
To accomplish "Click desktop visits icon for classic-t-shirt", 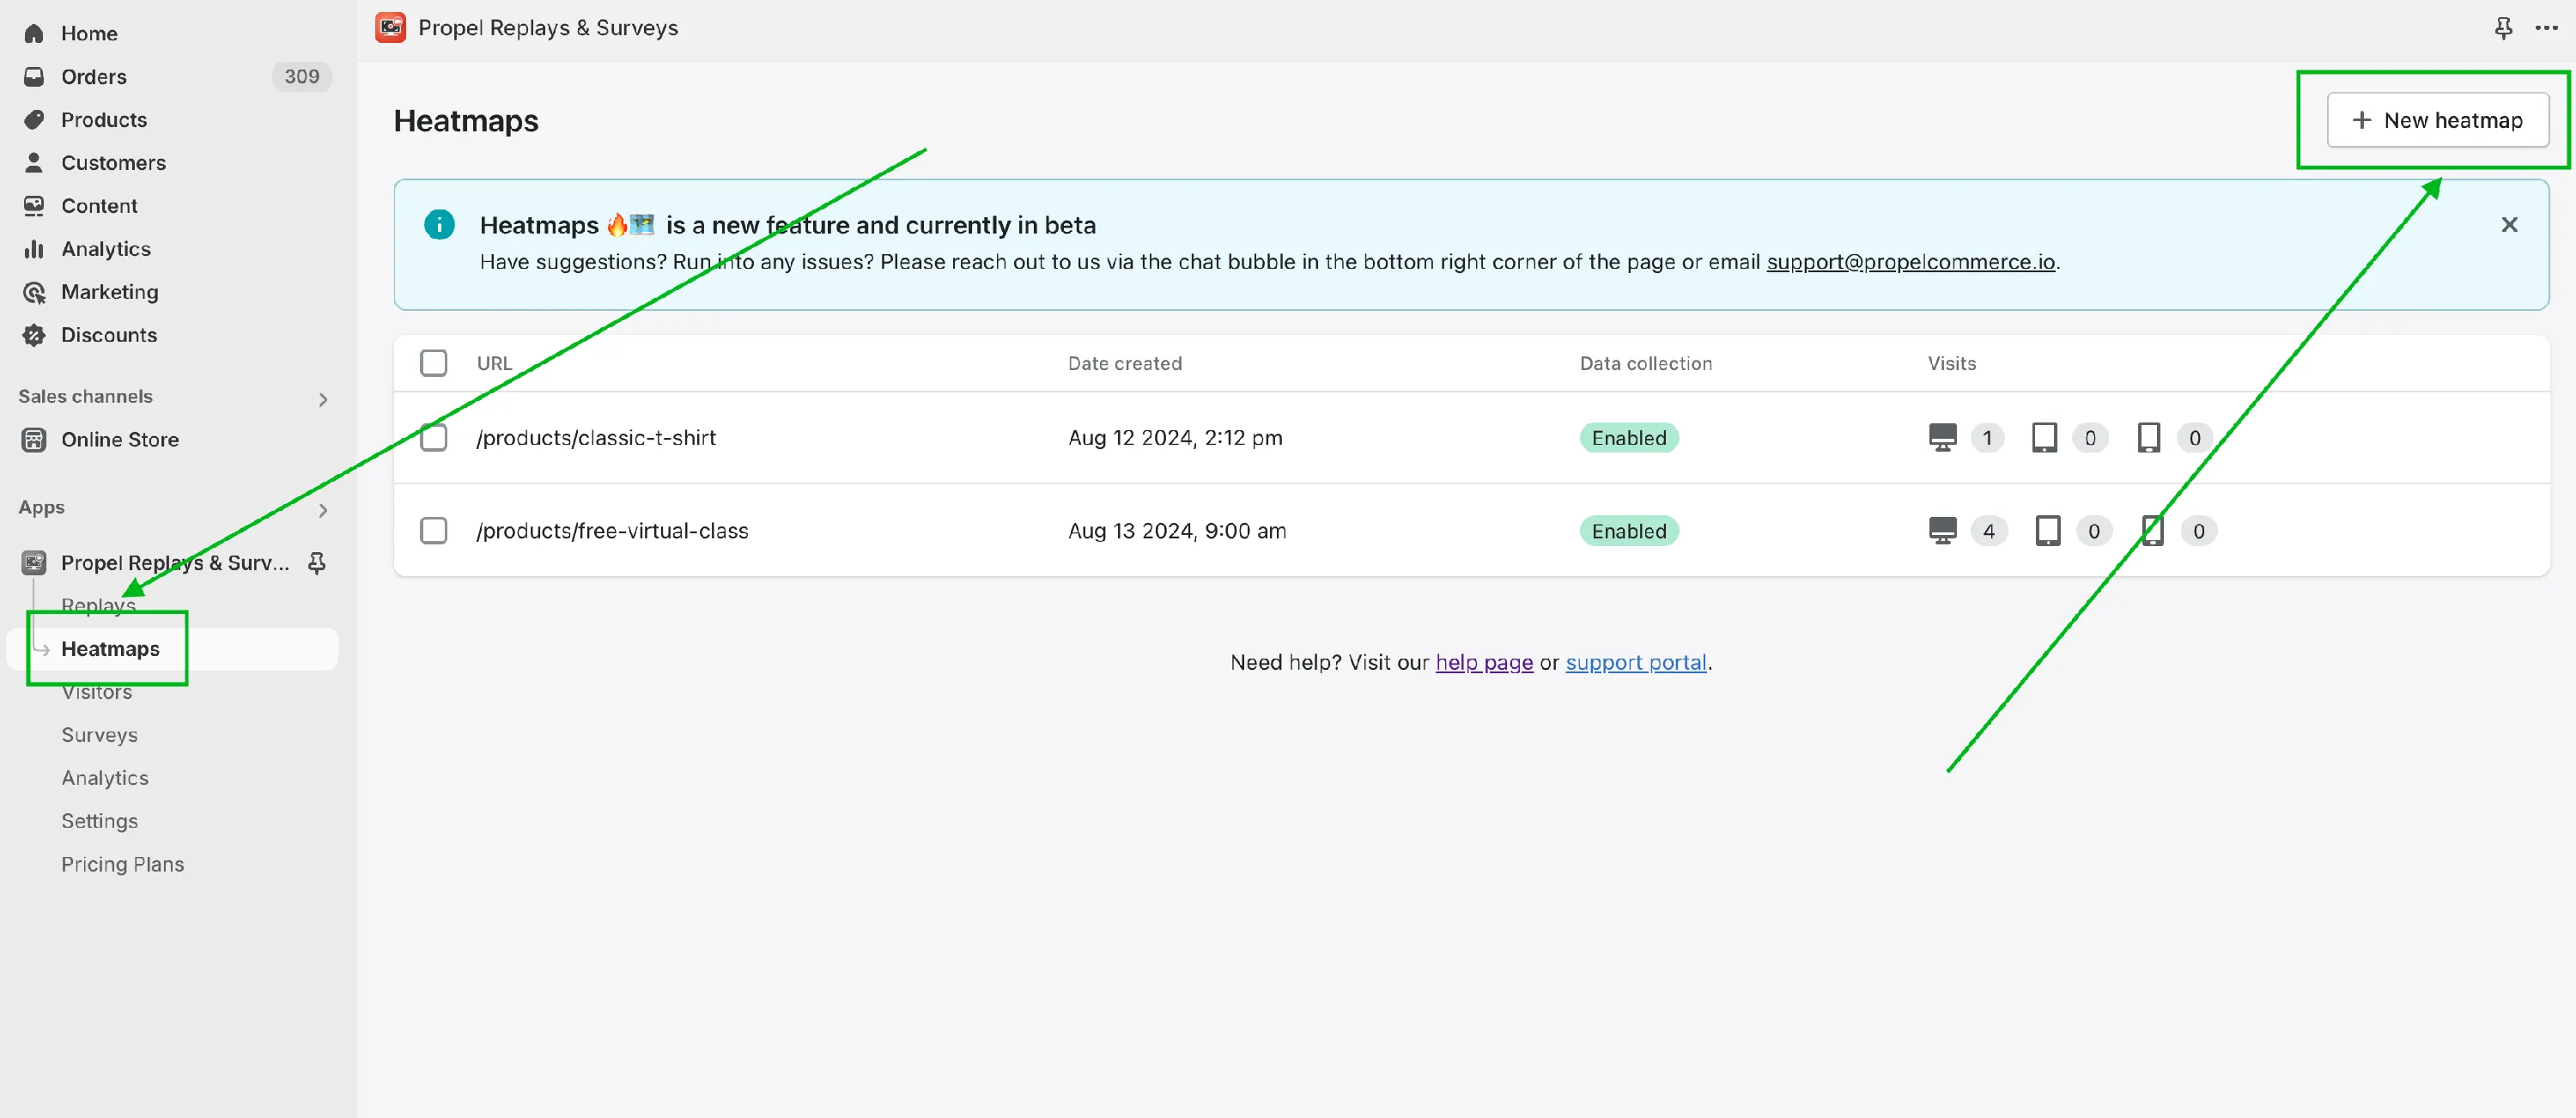I will [x=1942, y=437].
